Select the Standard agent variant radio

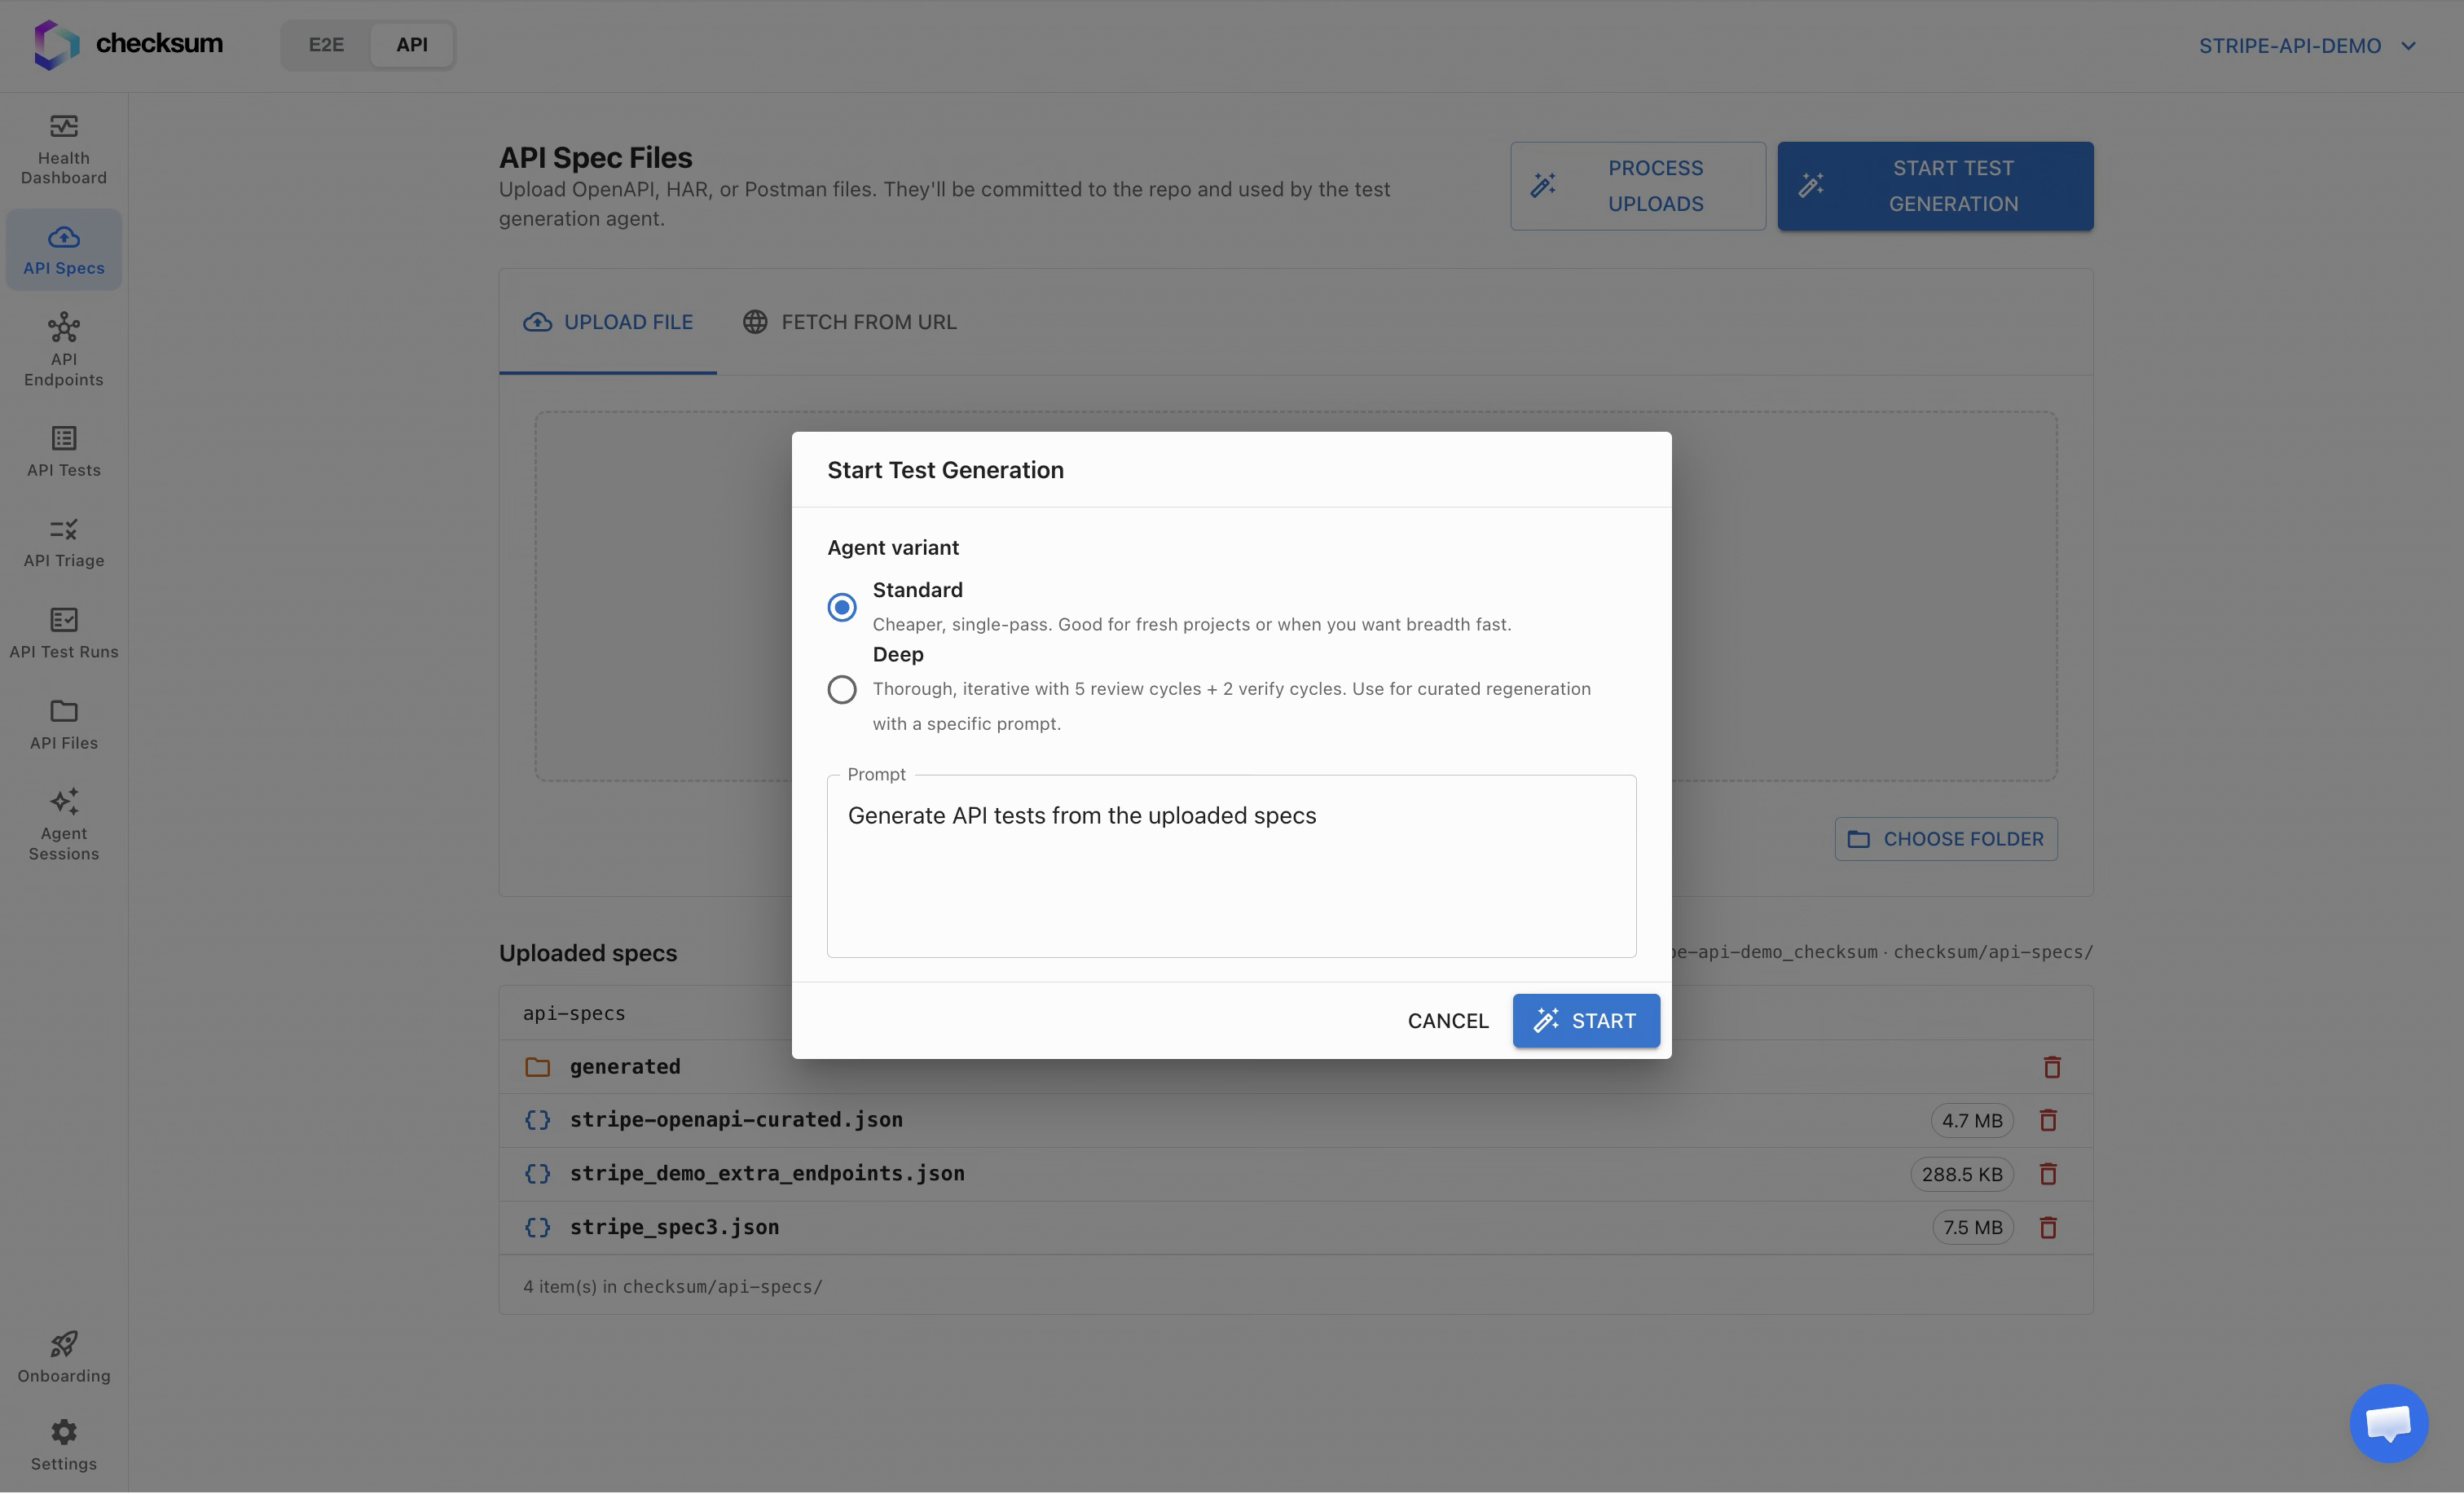pyautogui.click(x=842, y=607)
